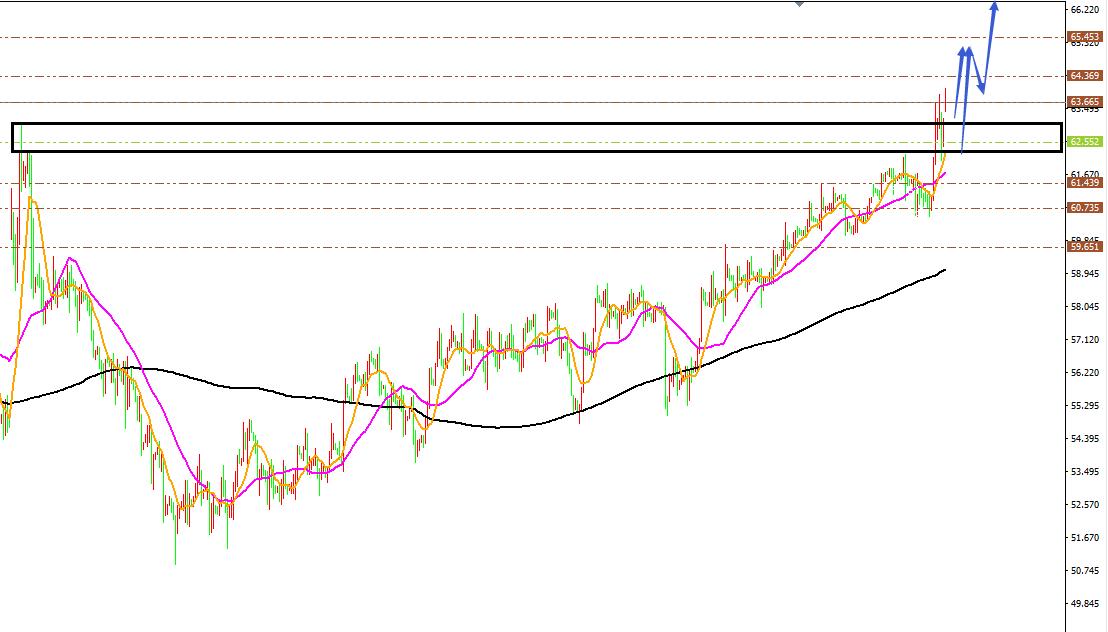
Task: Select the 49.845 price axis value
Action: (x=1085, y=604)
